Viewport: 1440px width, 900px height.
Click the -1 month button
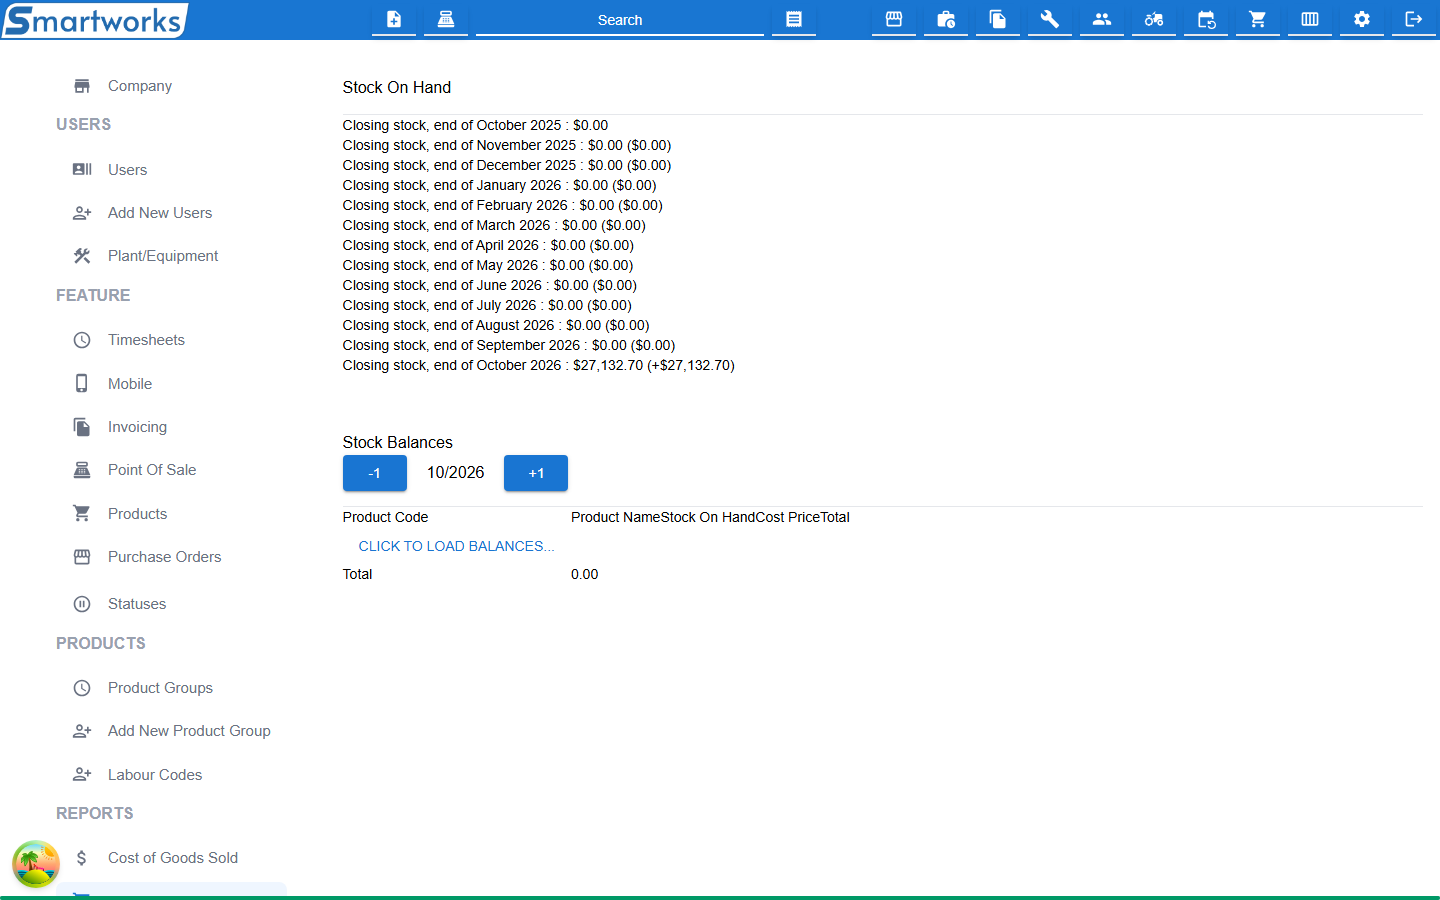[374, 473]
